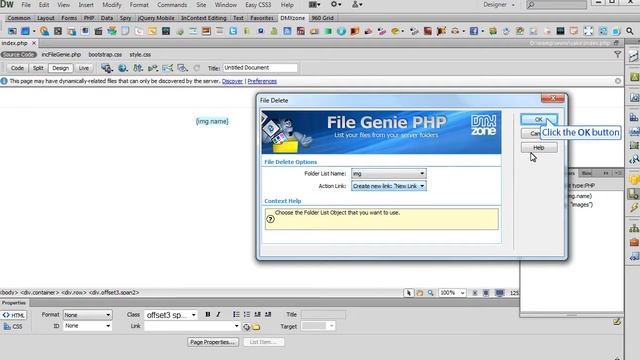Click the Unordered List icon in Properties
Screen dimensions: 640x360
(236, 314)
